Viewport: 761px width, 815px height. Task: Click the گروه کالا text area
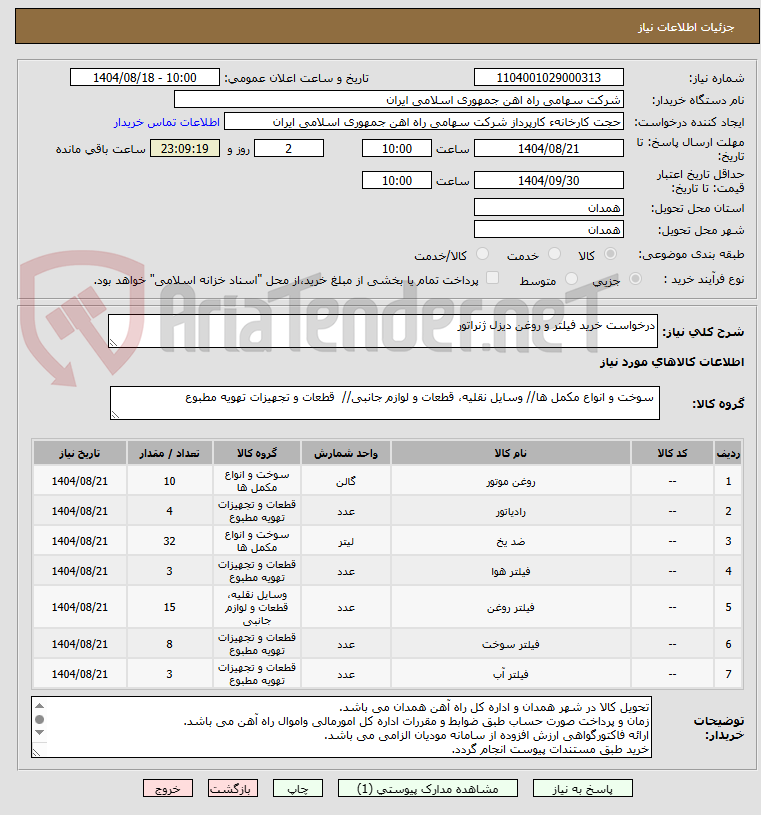(385, 402)
